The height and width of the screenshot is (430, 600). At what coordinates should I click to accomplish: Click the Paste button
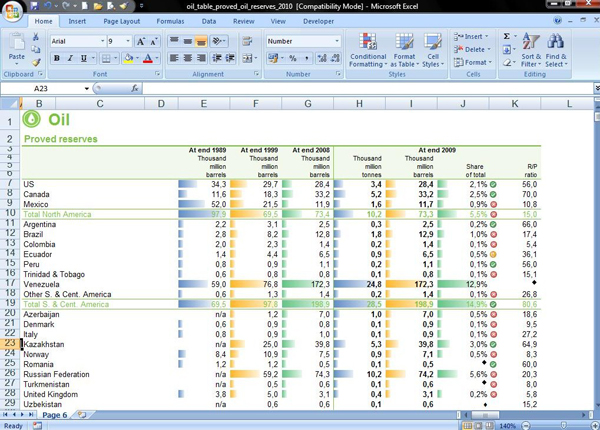(x=16, y=50)
